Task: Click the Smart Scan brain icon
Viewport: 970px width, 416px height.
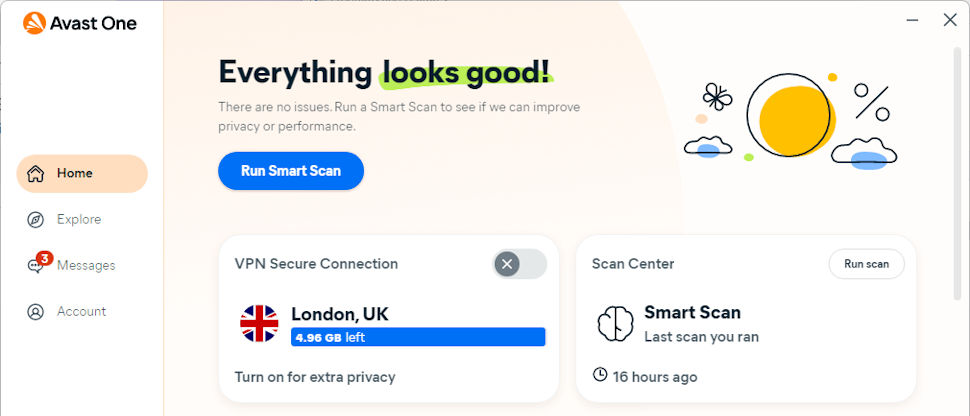Action: coord(615,324)
